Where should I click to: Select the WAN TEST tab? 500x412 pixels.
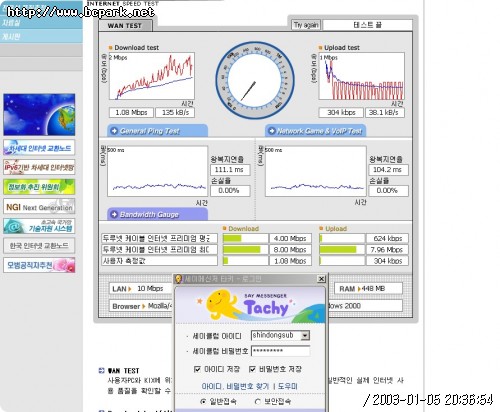point(125,26)
